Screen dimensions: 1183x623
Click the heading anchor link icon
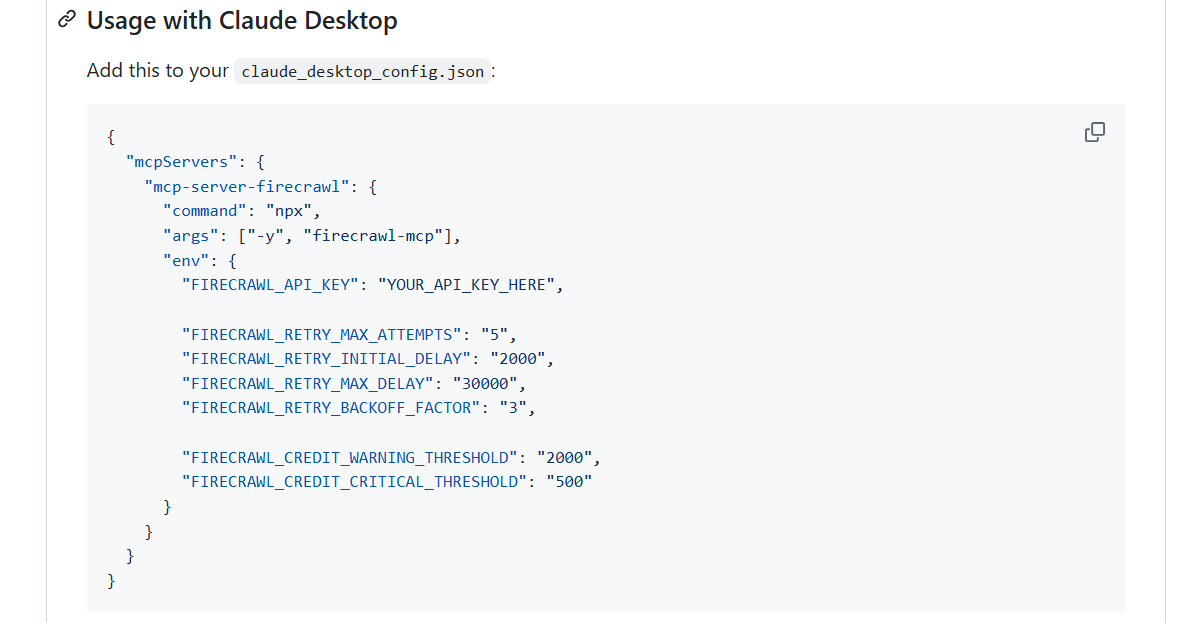tap(67, 20)
